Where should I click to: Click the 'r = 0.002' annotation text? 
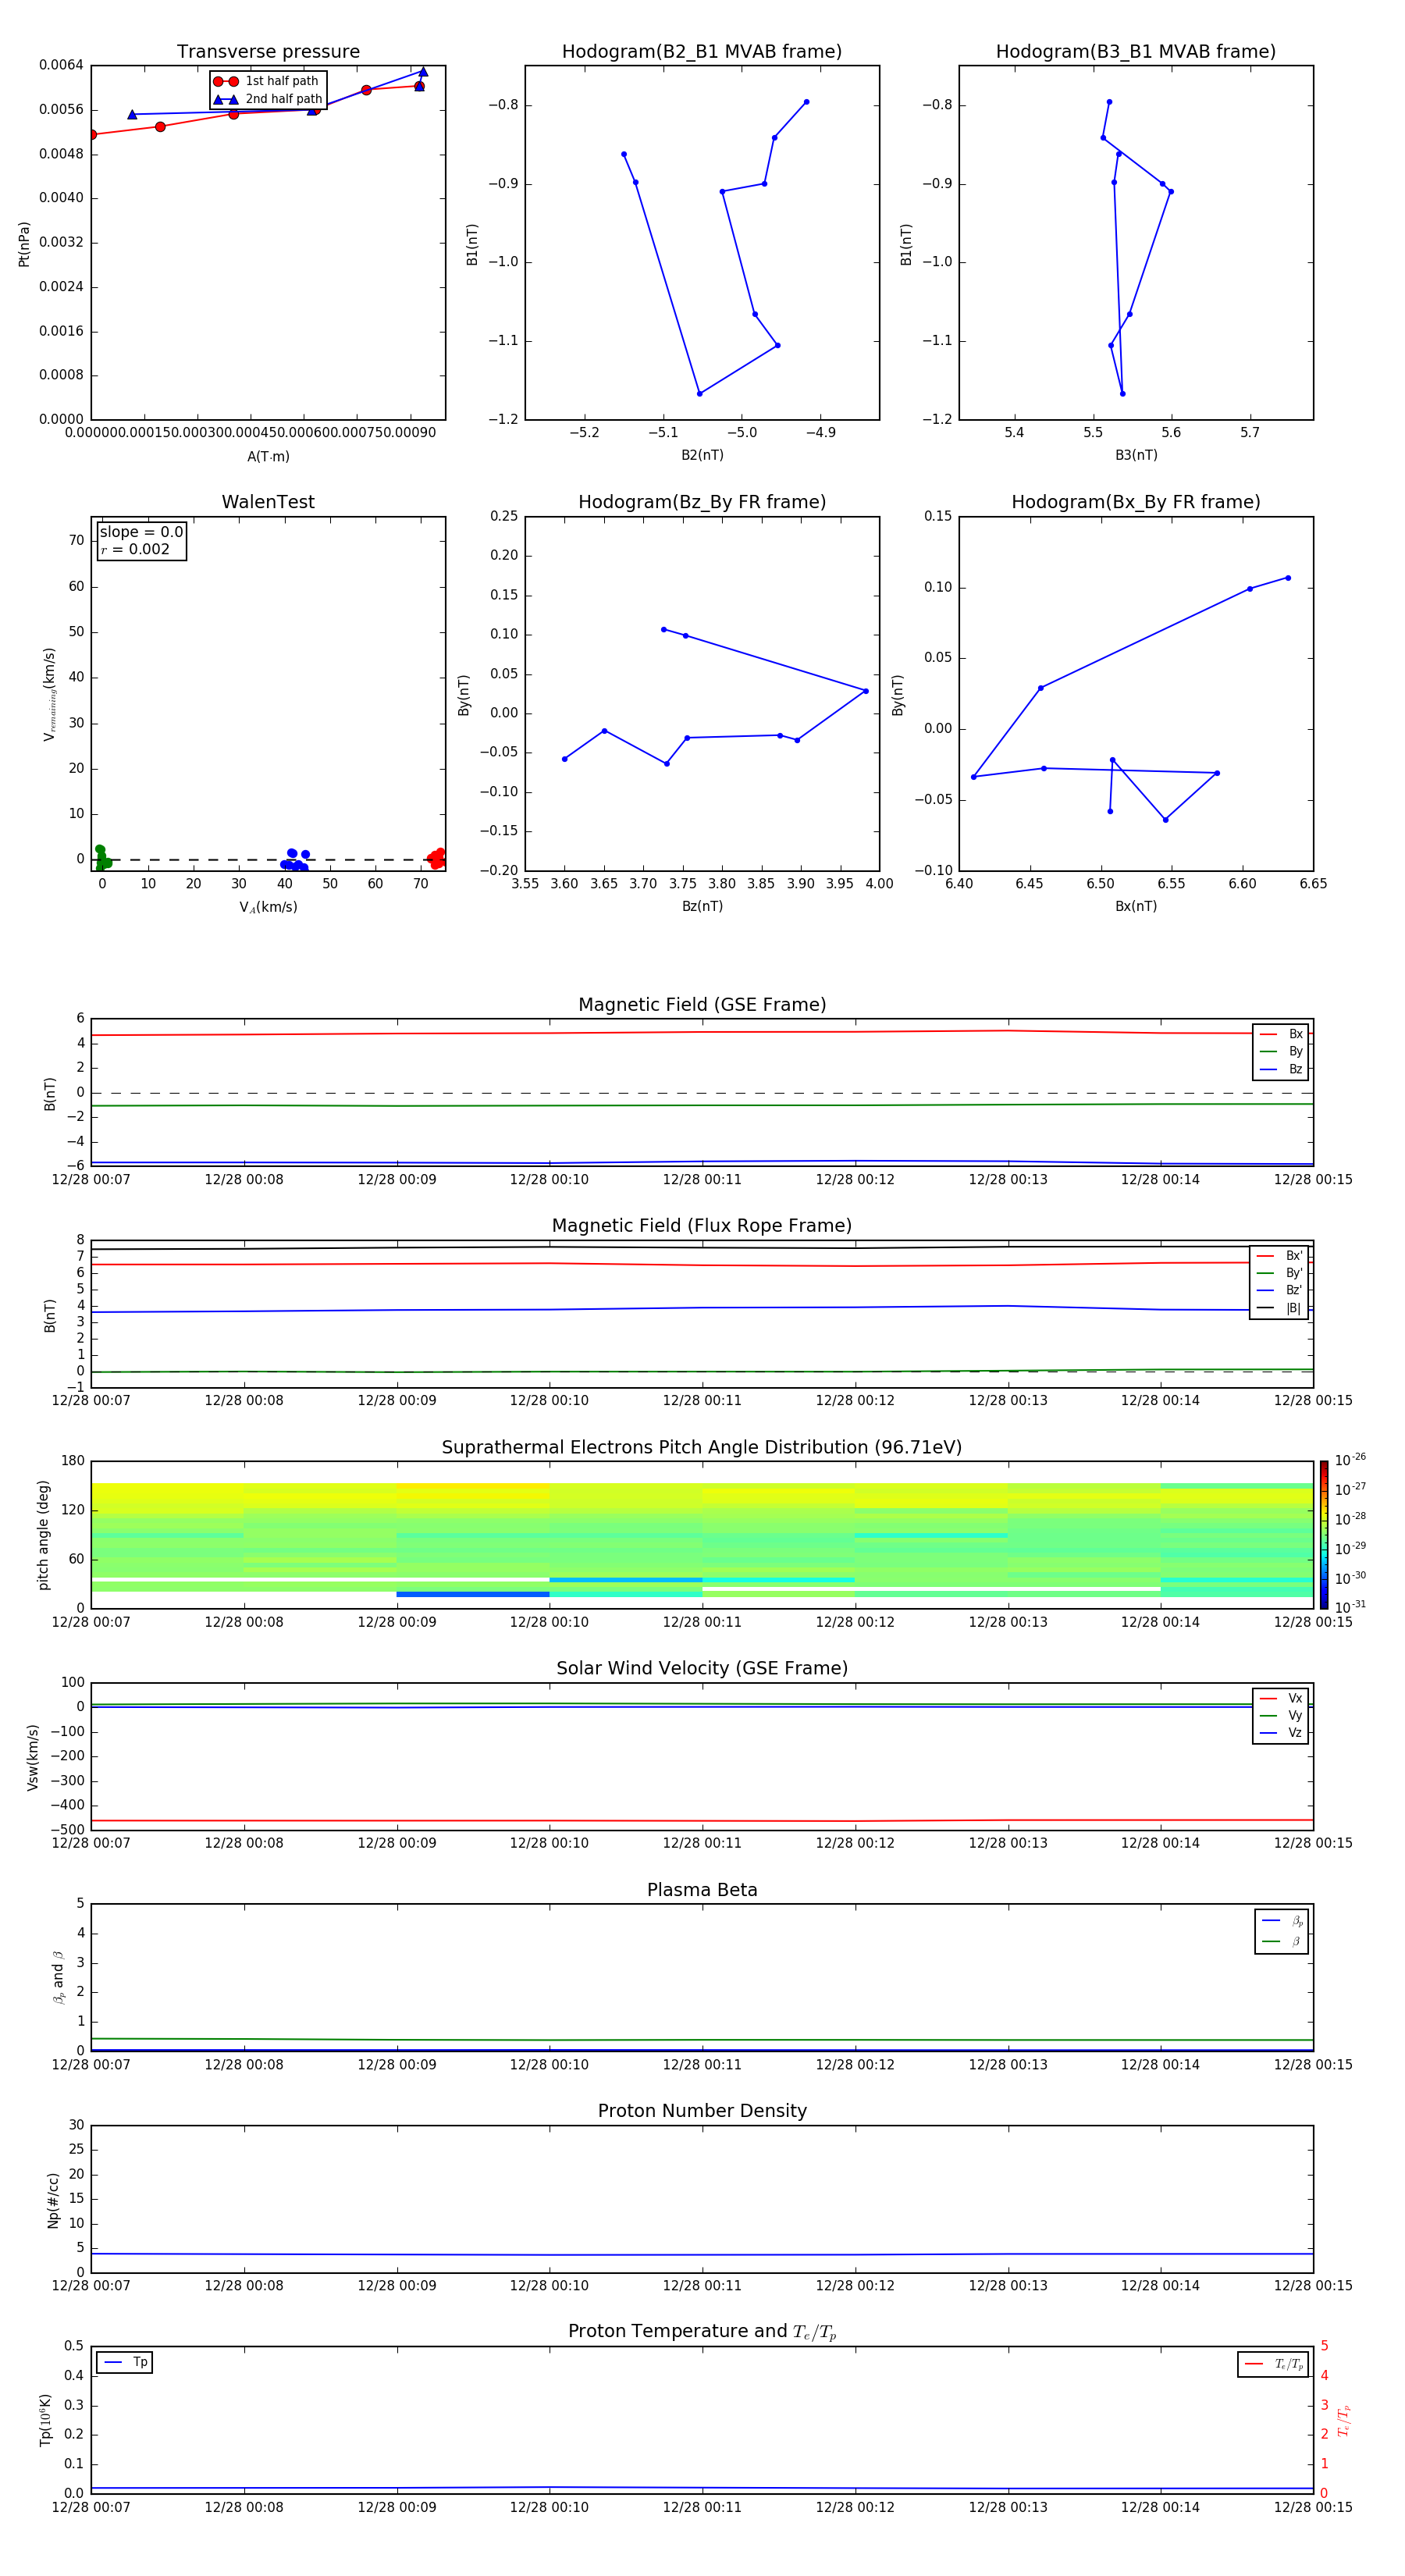point(135,549)
